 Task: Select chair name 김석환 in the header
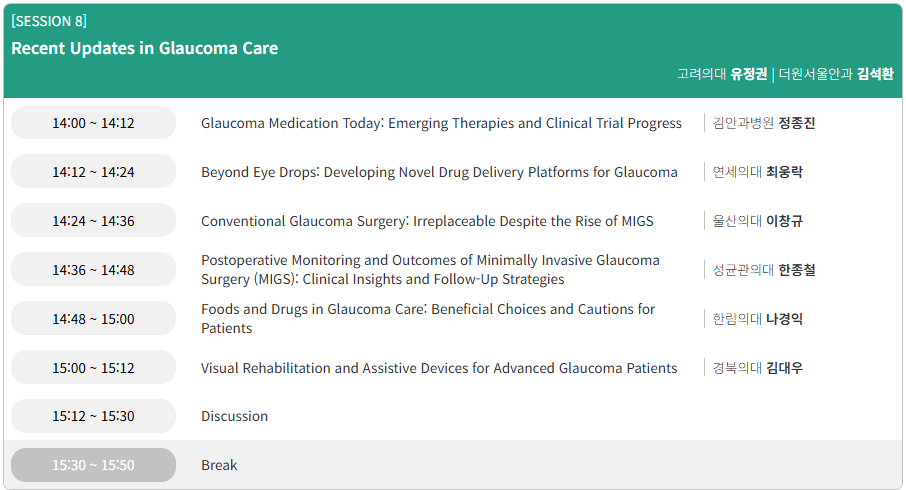[875, 74]
